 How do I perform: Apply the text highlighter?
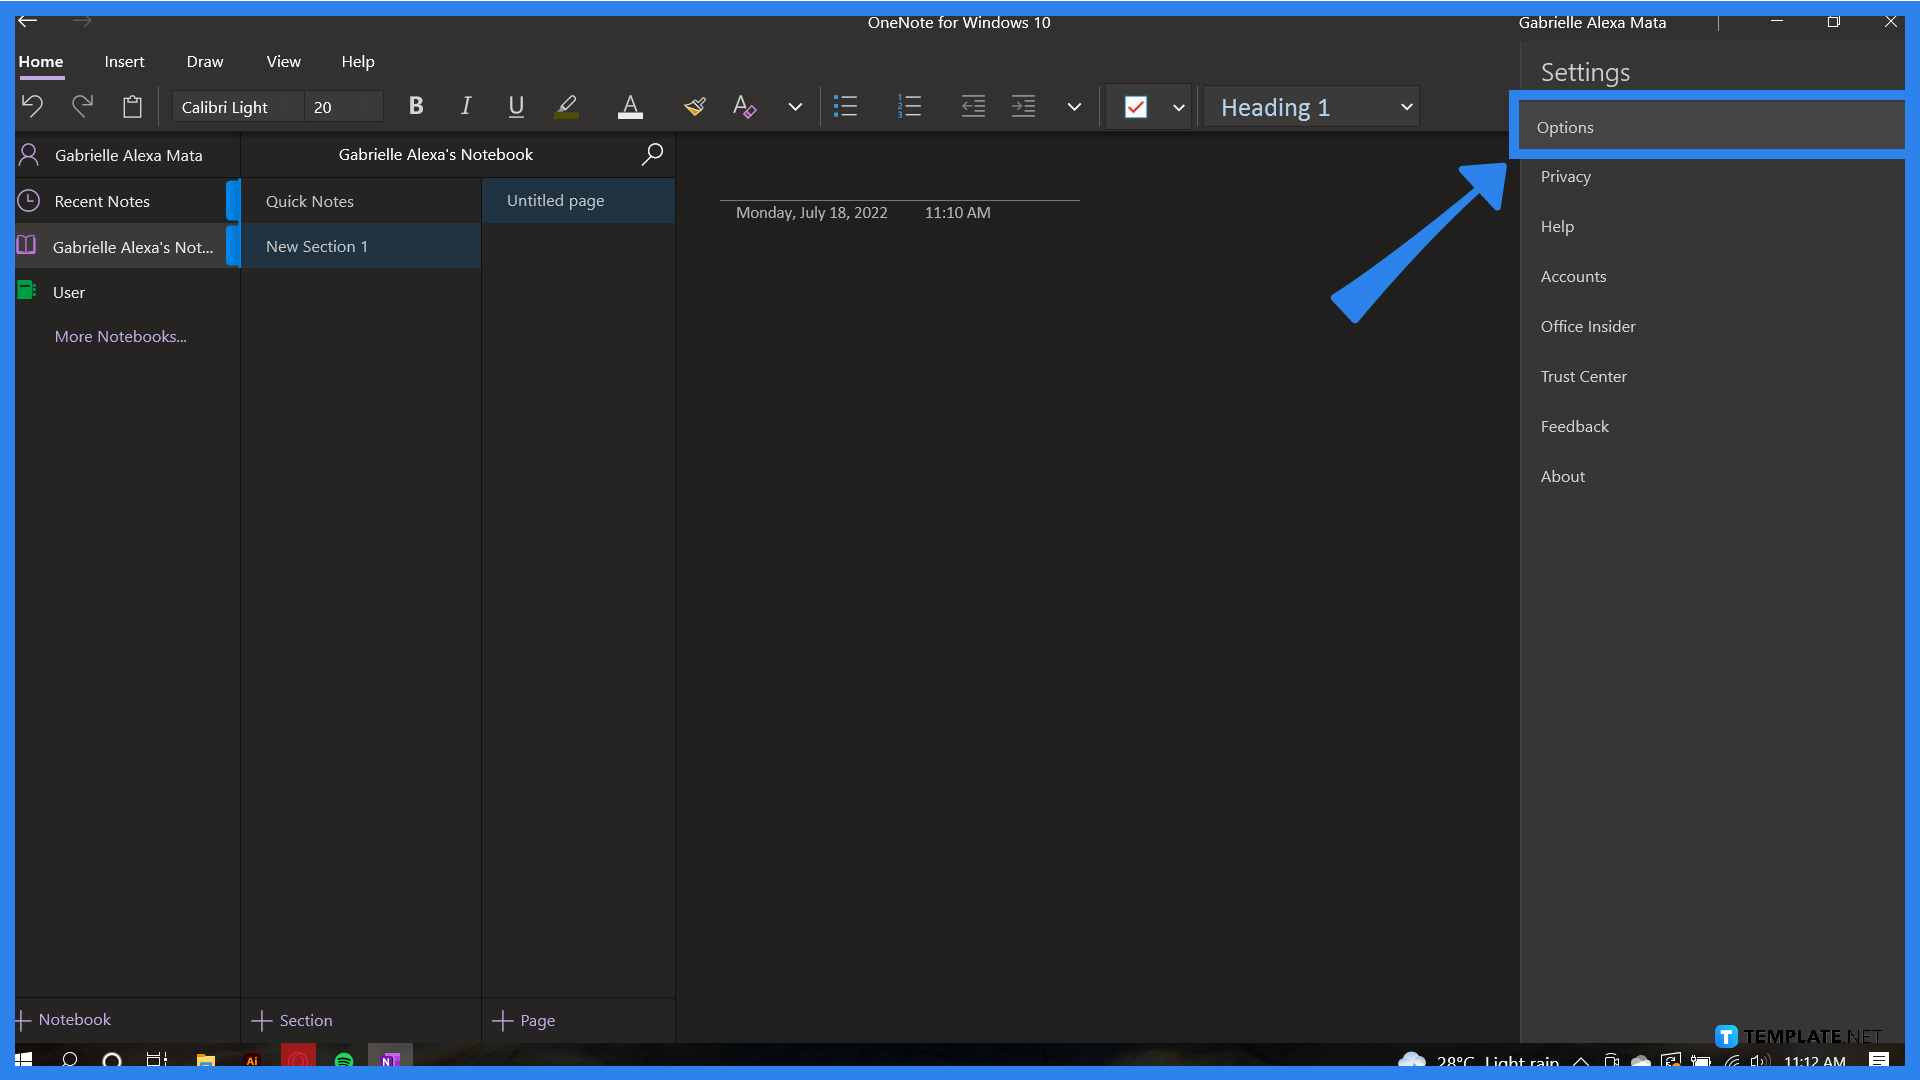567,106
